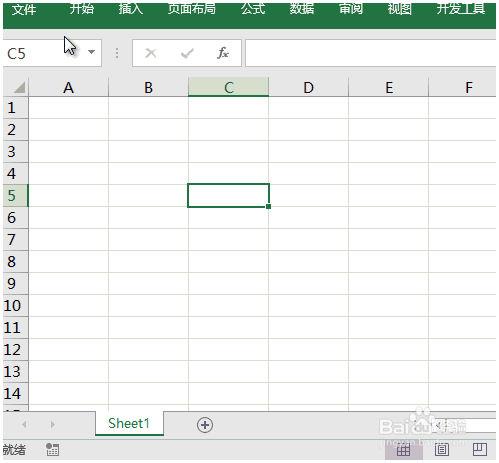Switch to Page Break Preview icon

[480, 450]
